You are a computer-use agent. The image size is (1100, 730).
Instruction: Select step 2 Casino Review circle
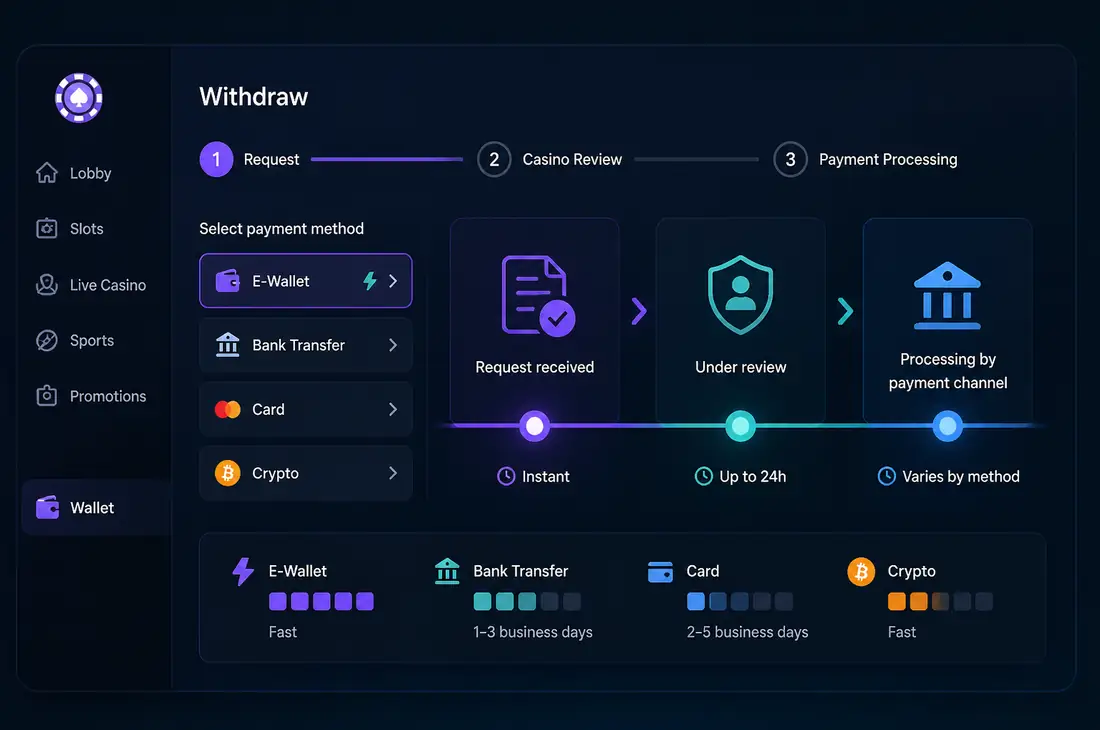coord(494,160)
